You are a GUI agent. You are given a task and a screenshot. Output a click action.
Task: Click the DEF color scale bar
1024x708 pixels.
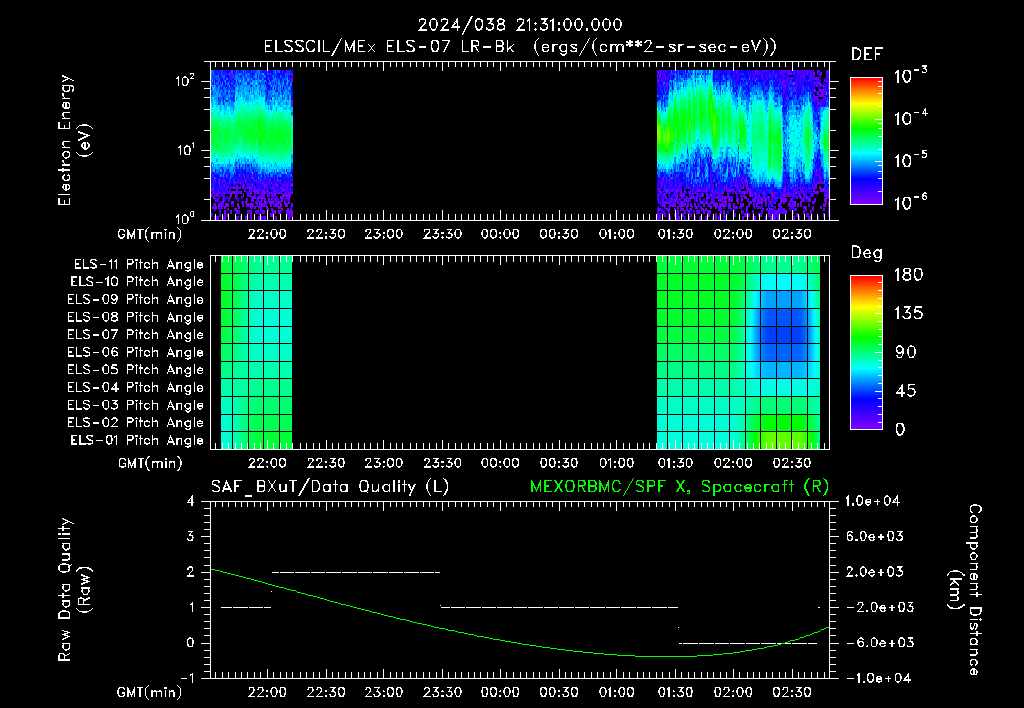866,141
